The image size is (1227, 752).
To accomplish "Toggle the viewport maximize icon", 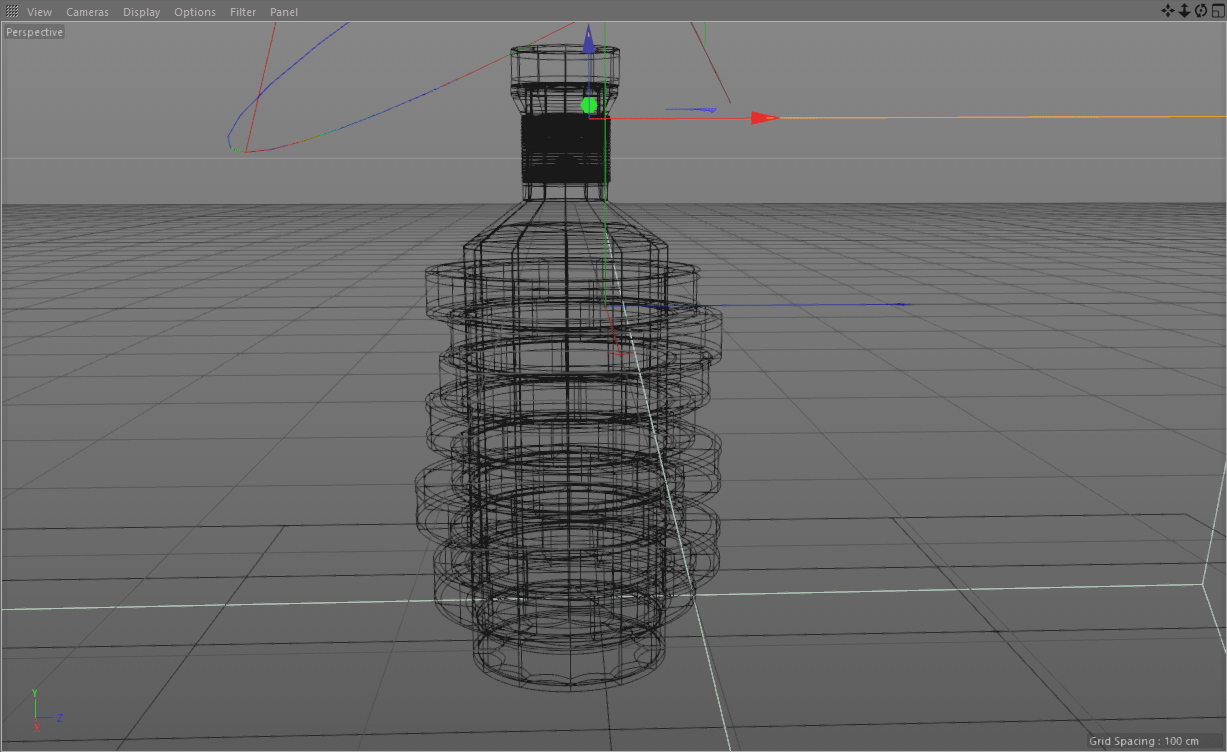I will (1217, 10).
